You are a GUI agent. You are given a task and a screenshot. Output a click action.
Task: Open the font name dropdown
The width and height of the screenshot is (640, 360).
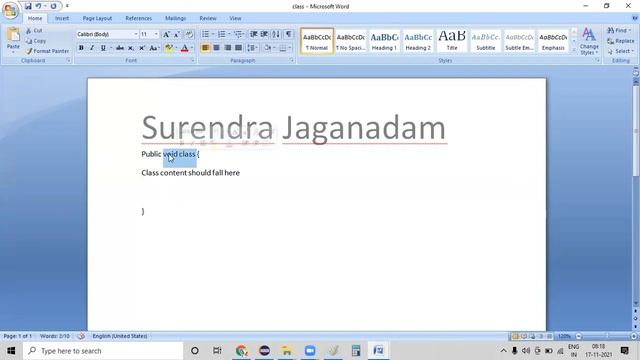136,34
